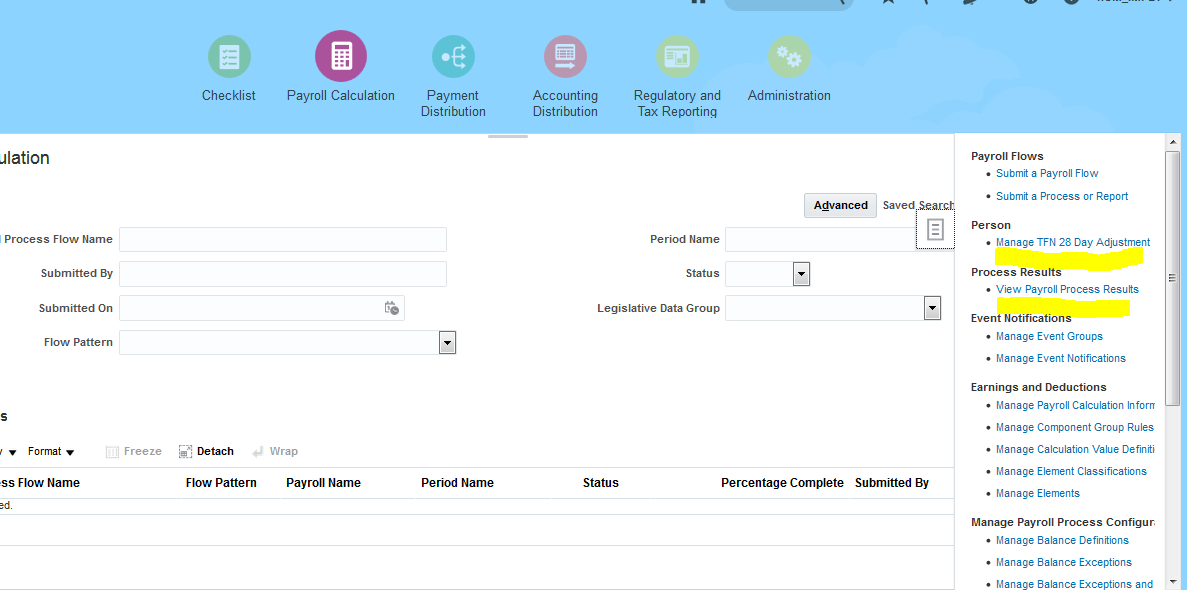
Task: Open the Submit a Payroll Flow link
Action: (1047, 172)
